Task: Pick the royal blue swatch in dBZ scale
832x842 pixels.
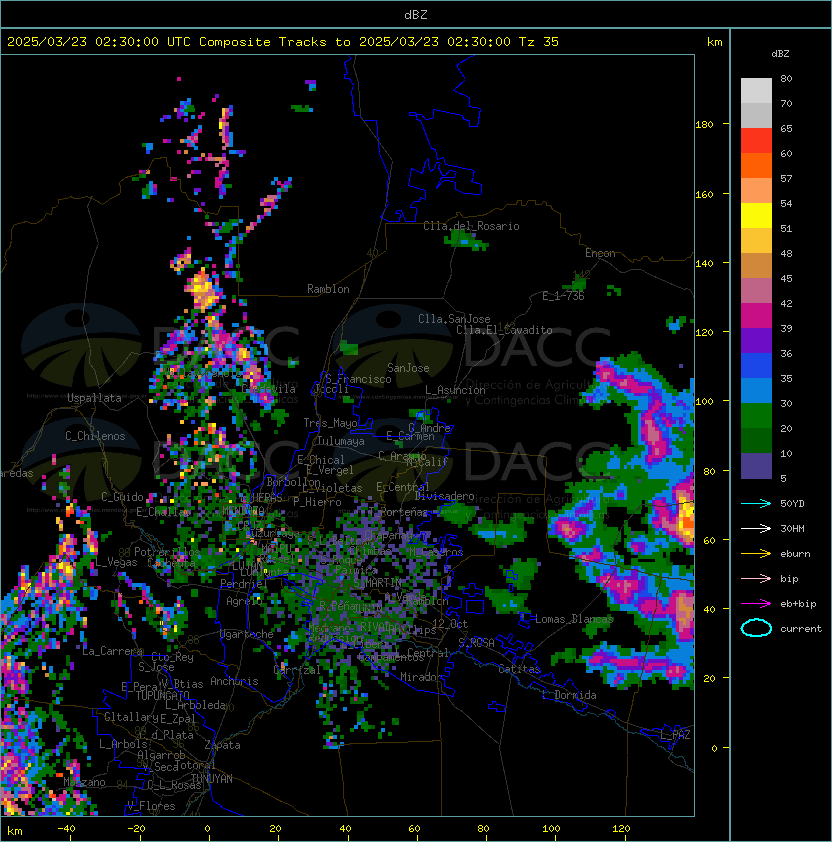Action: [756, 366]
